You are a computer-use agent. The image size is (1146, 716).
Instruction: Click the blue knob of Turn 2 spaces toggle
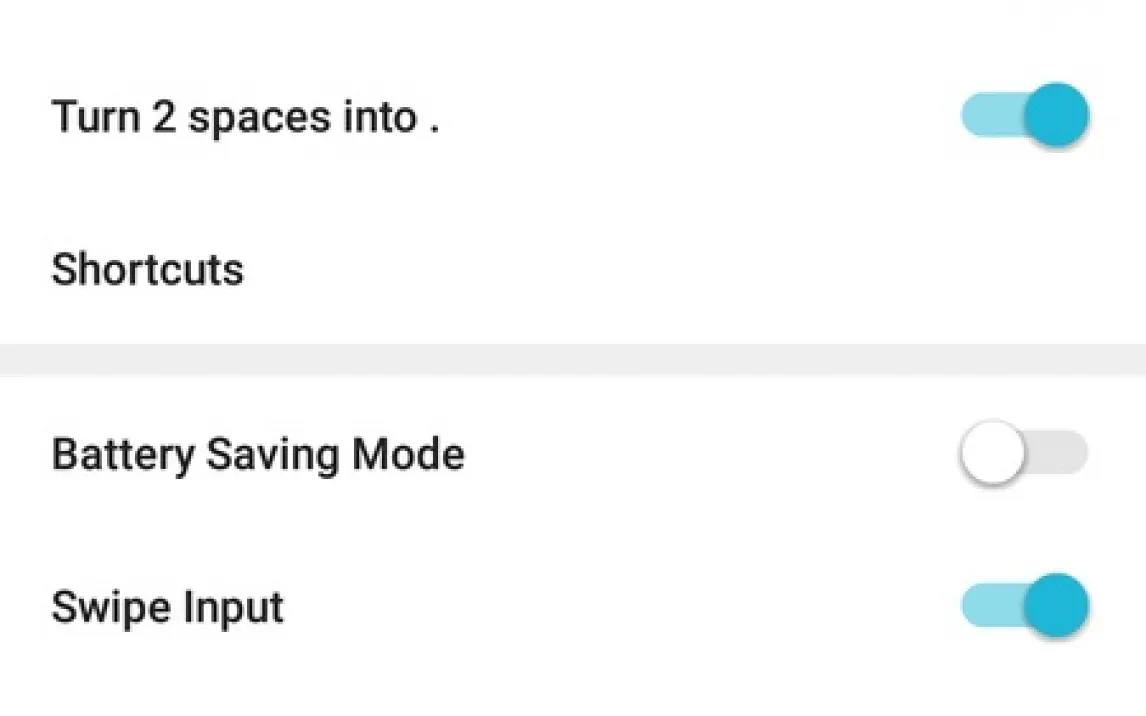click(1055, 116)
